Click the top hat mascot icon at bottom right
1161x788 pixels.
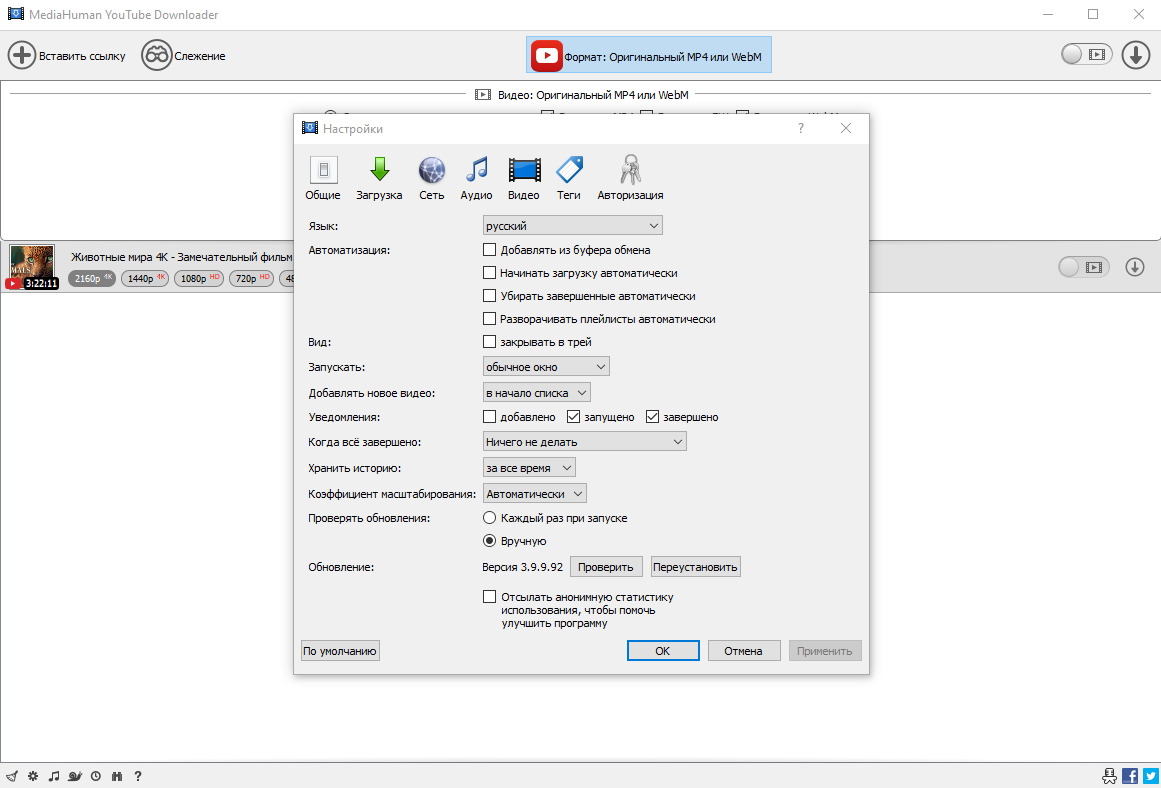tap(1109, 775)
